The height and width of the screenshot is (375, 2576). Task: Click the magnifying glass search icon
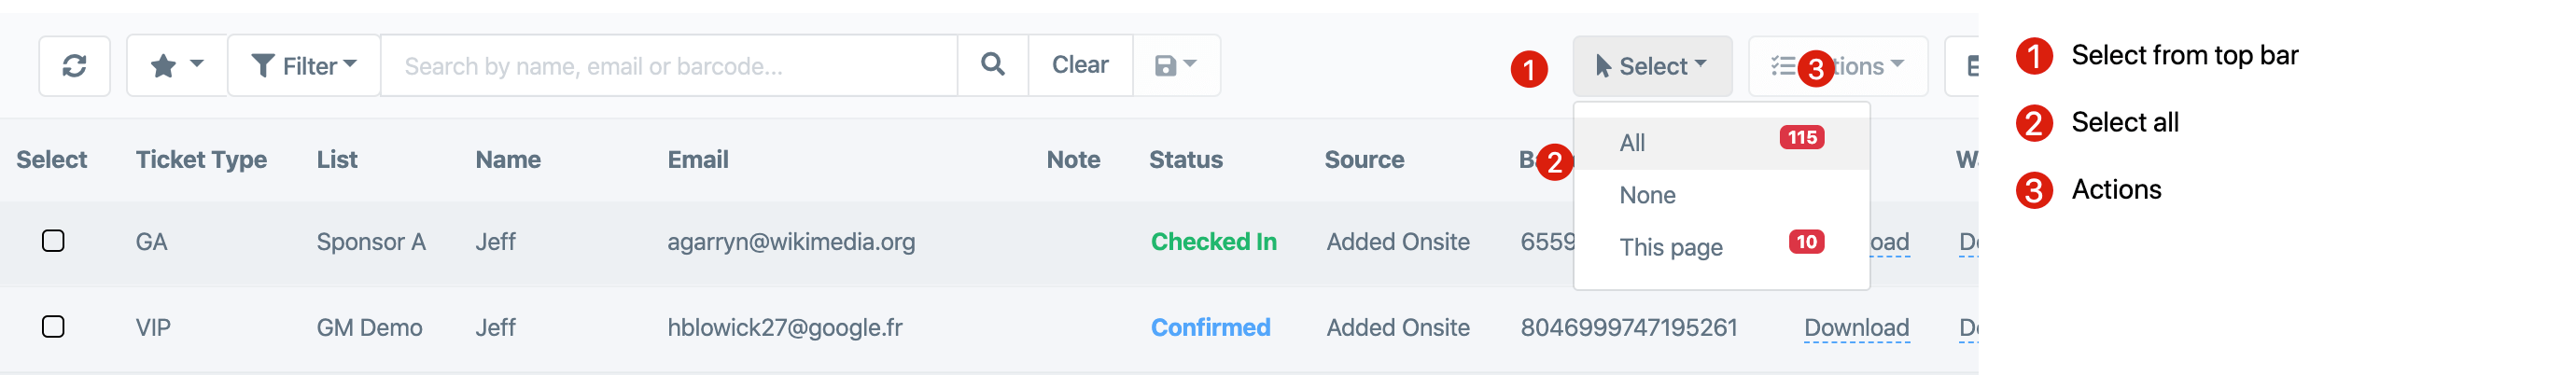coord(992,65)
